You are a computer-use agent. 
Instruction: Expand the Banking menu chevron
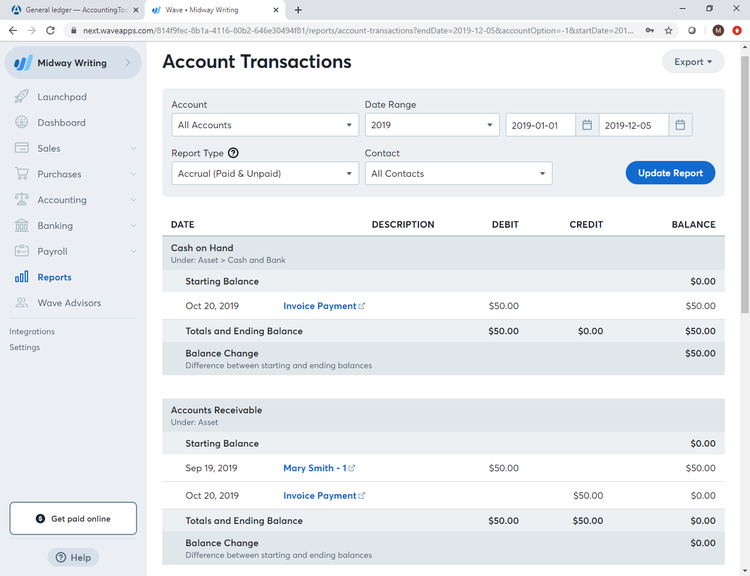(133, 225)
